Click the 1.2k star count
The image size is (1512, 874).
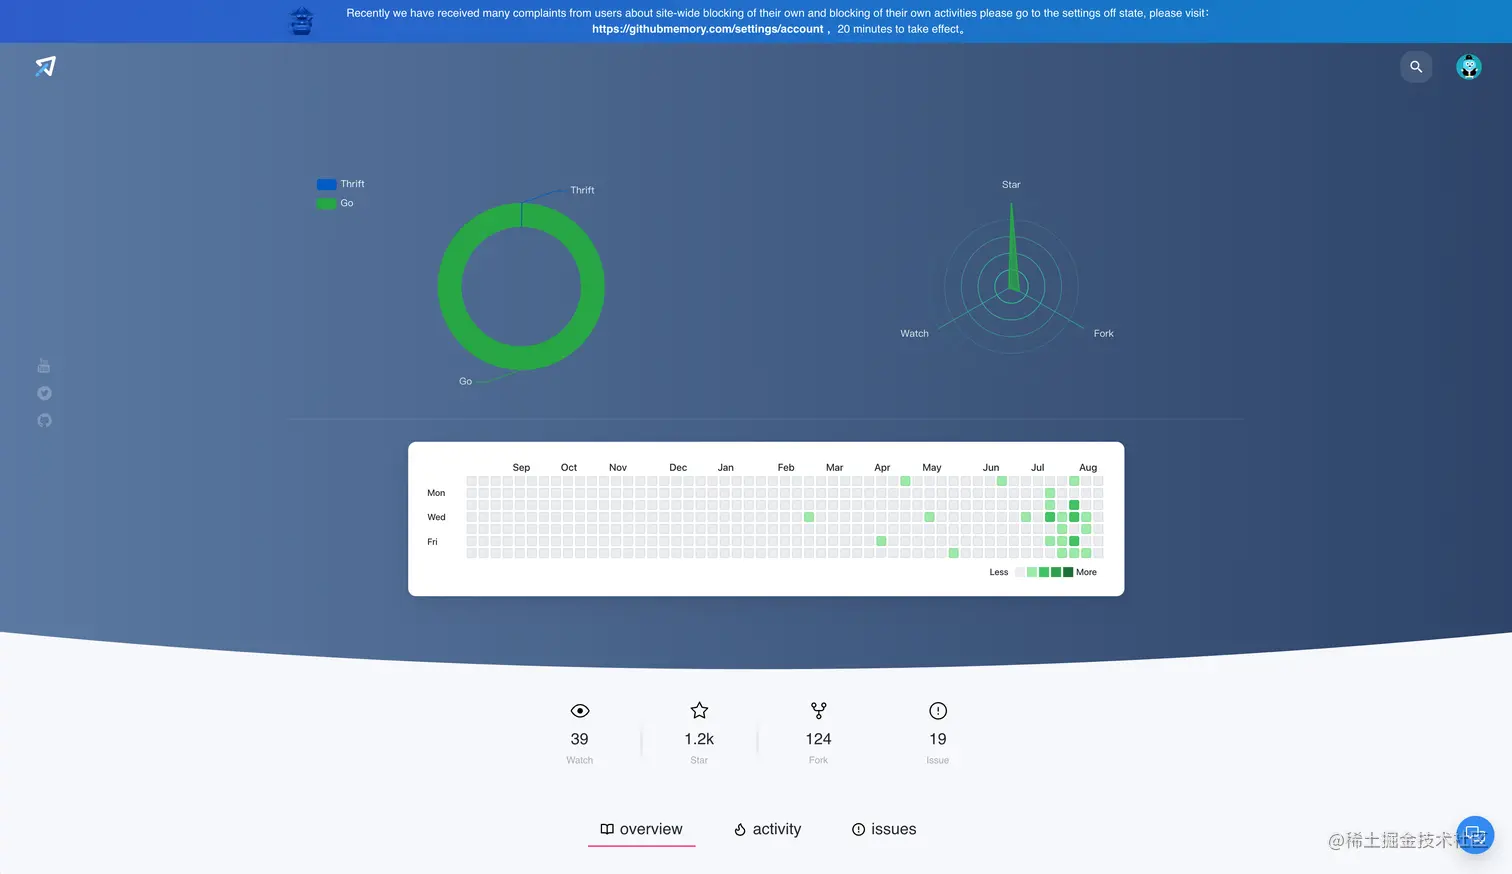[x=699, y=739]
